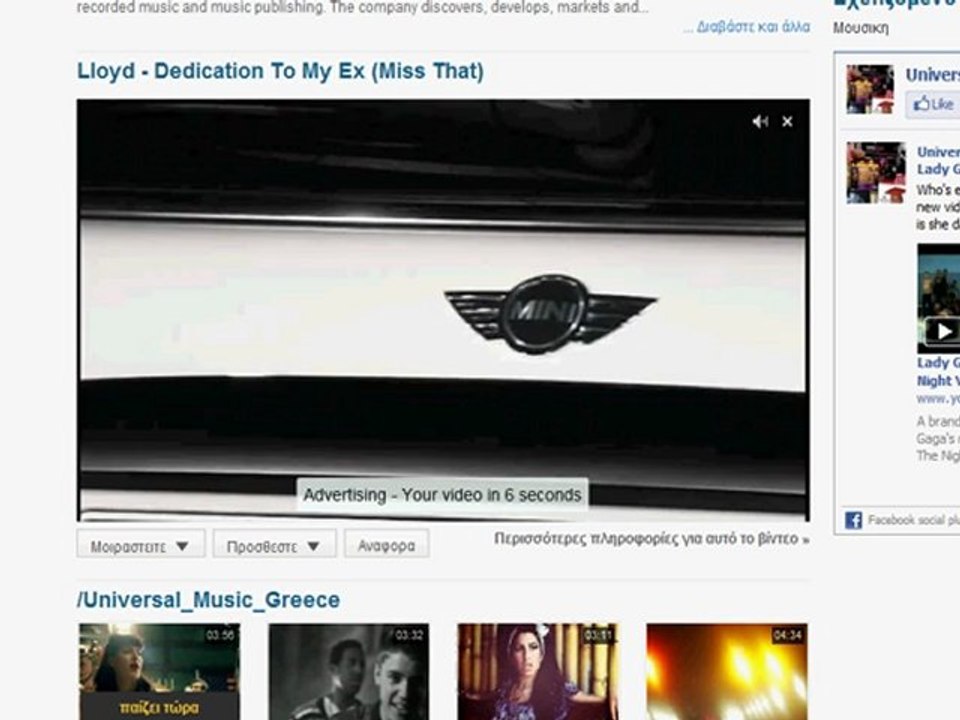Image resolution: width=960 pixels, height=720 pixels.
Task: Open the Universal page name link in the Like box
Action: [933, 75]
